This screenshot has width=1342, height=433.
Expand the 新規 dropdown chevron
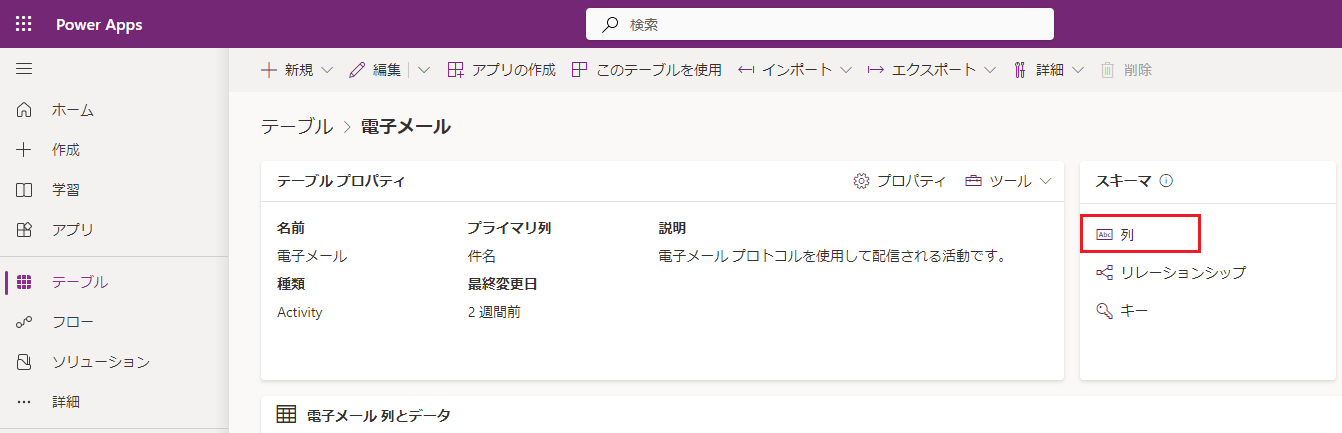pyautogui.click(x=327, y=70)
